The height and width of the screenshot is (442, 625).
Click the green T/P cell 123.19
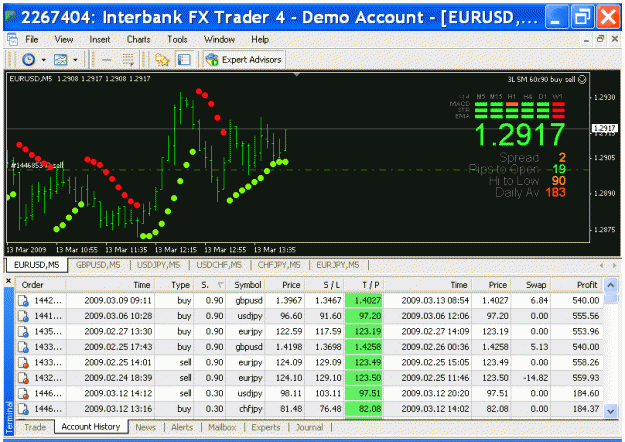pos(364,332)
